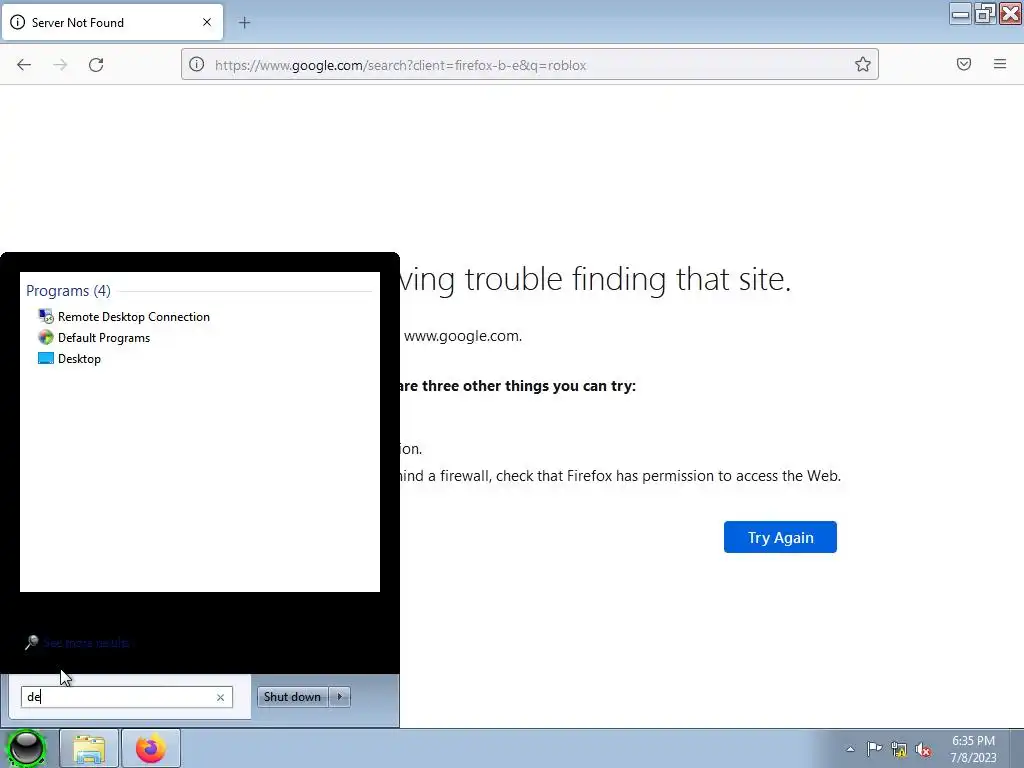Minimize the Firefox window
The width and height of the screenshot is (1024, 768).
[x=960, y=14]
